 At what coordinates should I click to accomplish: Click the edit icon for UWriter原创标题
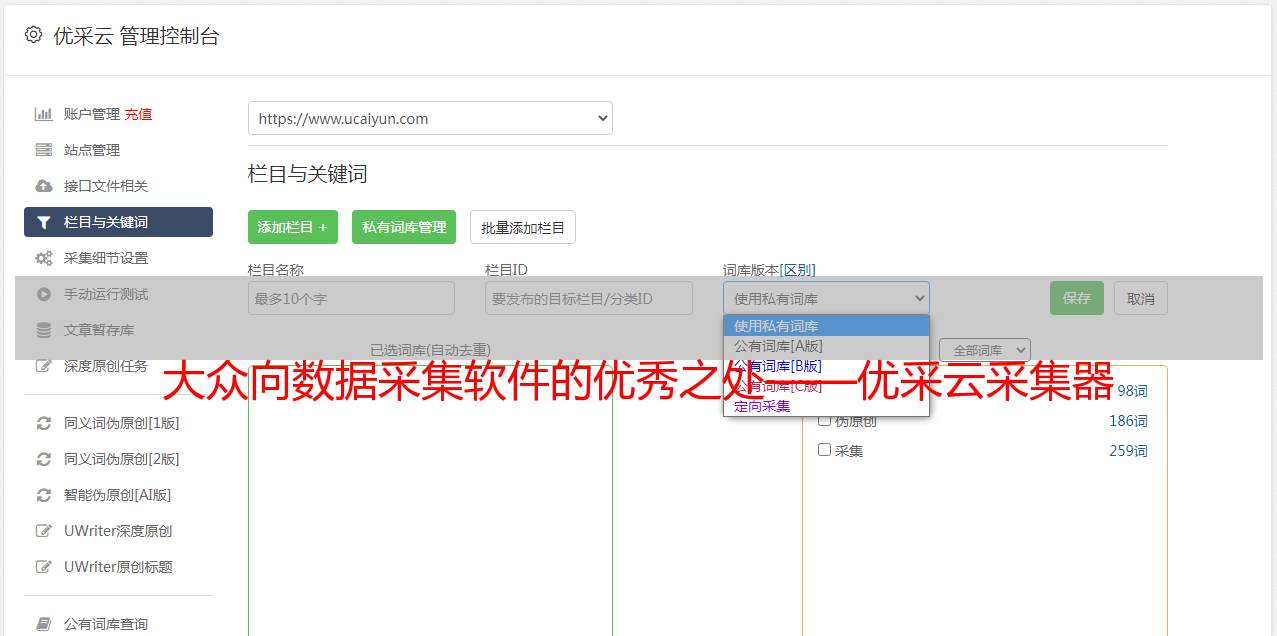click(x=44, y=567)
